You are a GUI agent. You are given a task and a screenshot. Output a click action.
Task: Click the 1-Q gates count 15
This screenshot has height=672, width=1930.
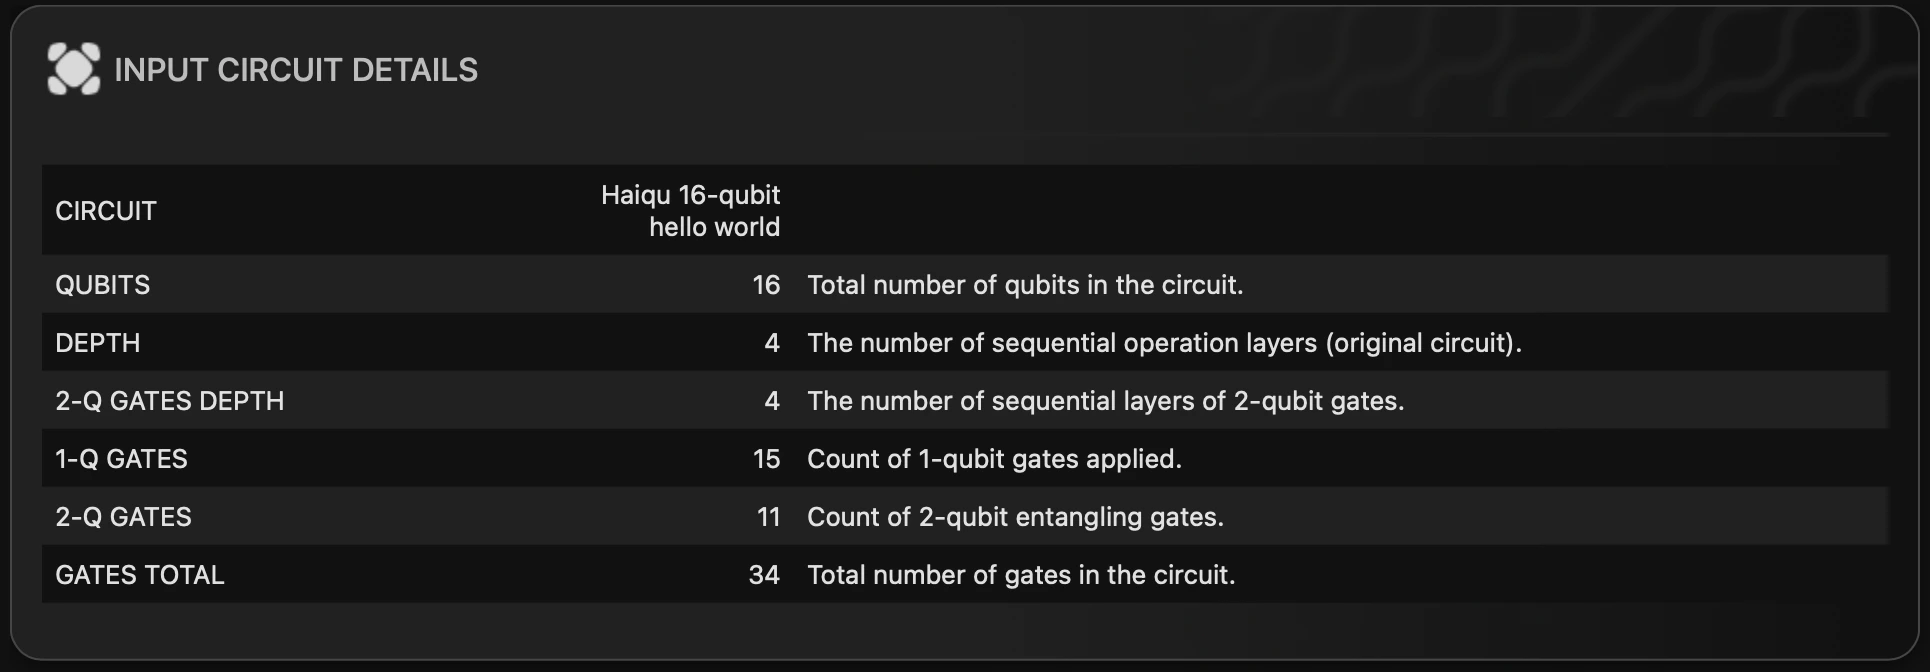click(768, 459)
